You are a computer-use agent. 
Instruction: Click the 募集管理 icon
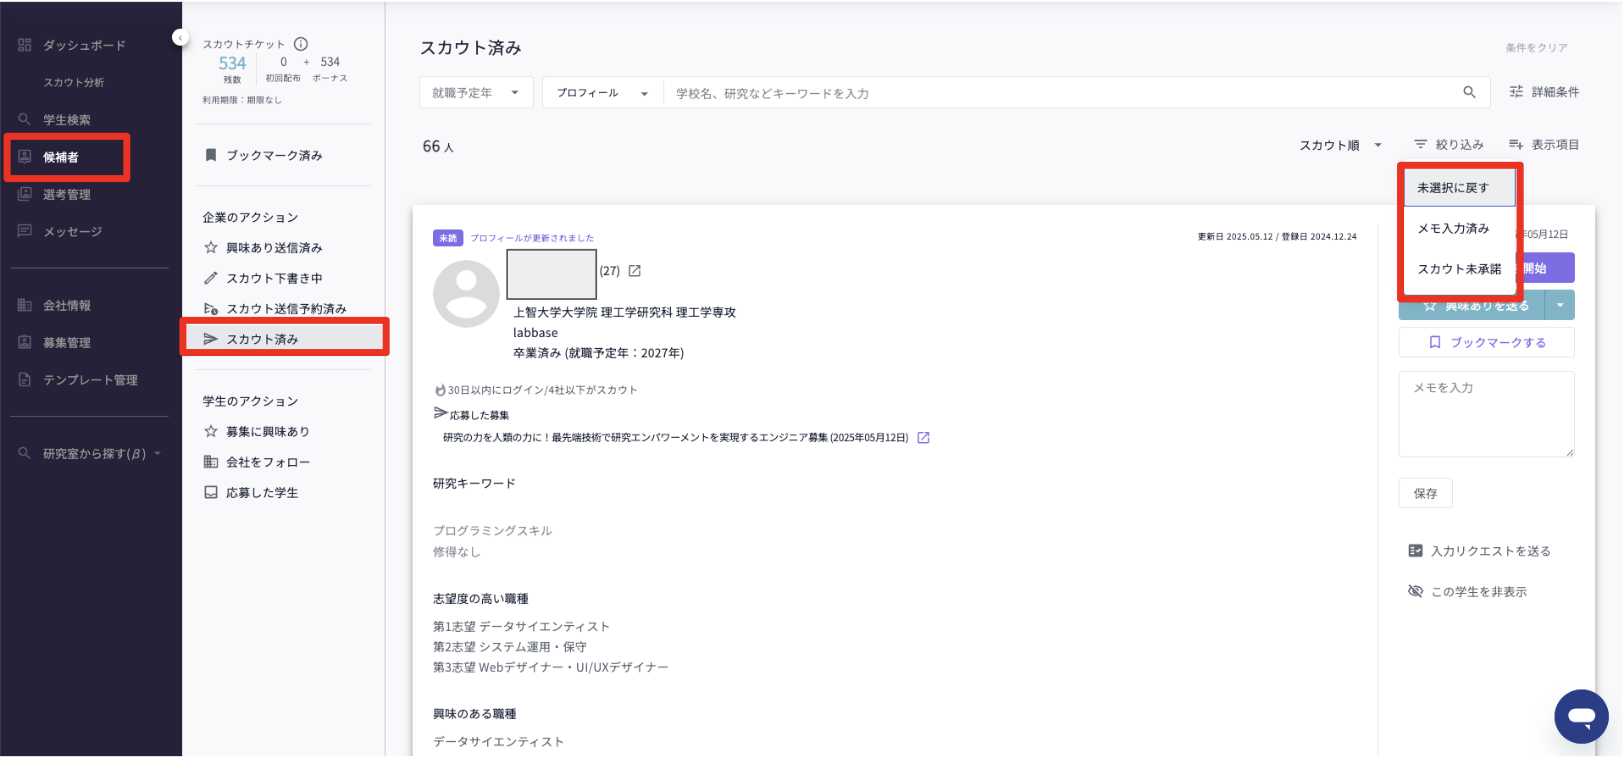[x=25, y=342]
